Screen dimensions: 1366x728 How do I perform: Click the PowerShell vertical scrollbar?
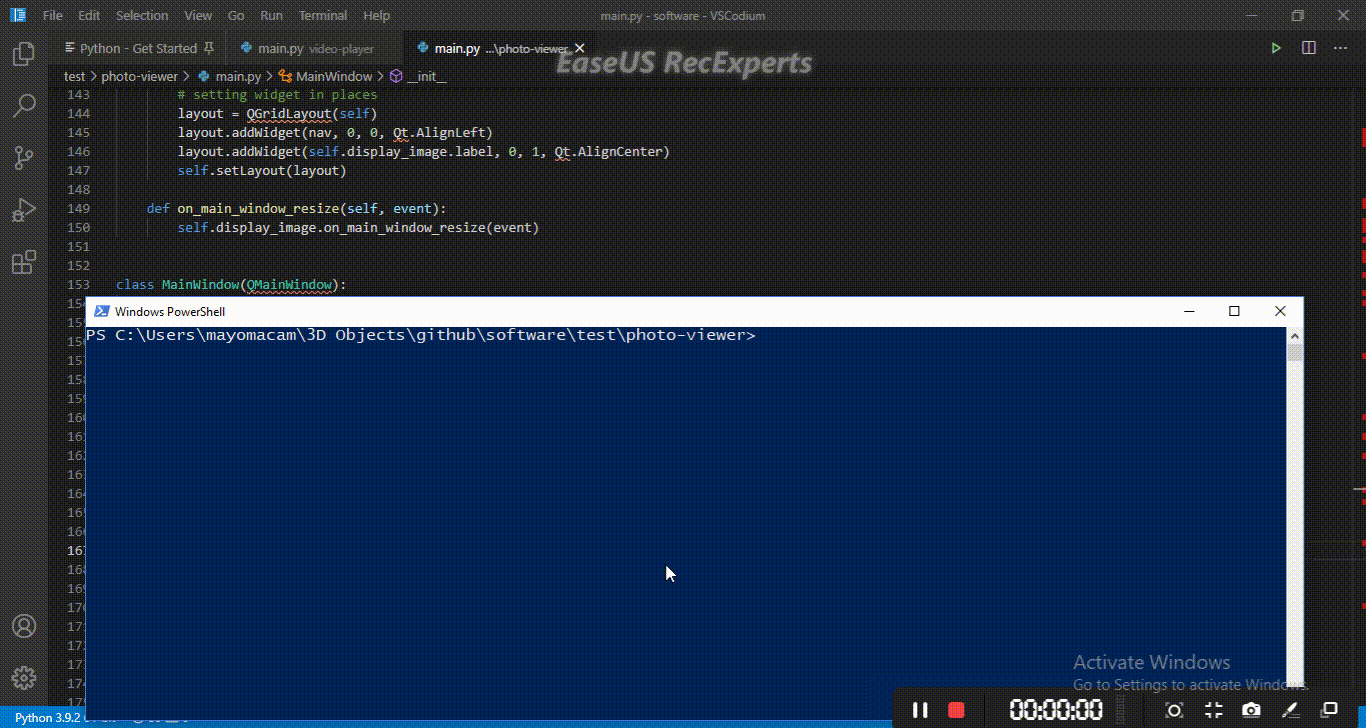1295,506
